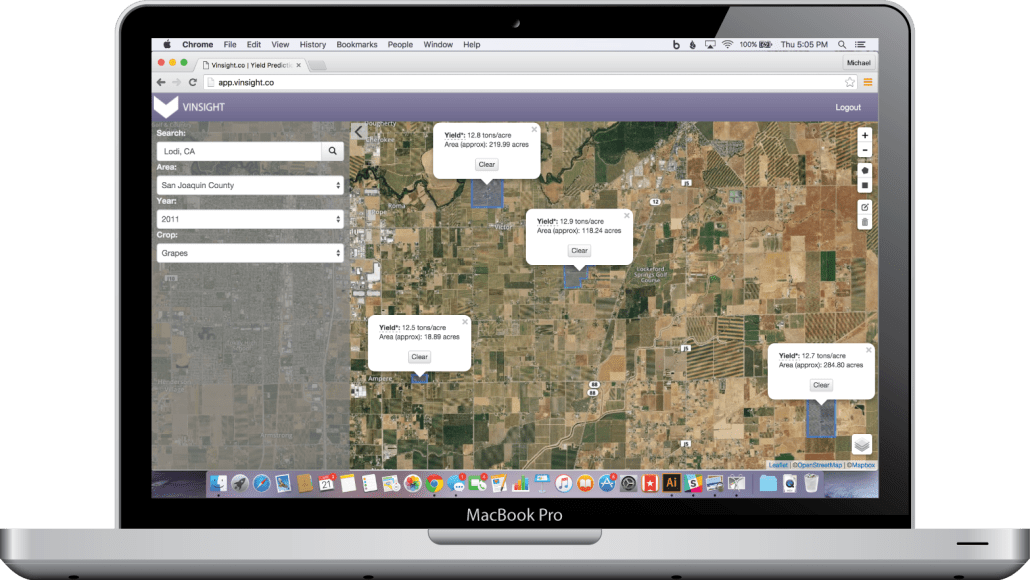Select the draw rectangle tool

point(864,185)
